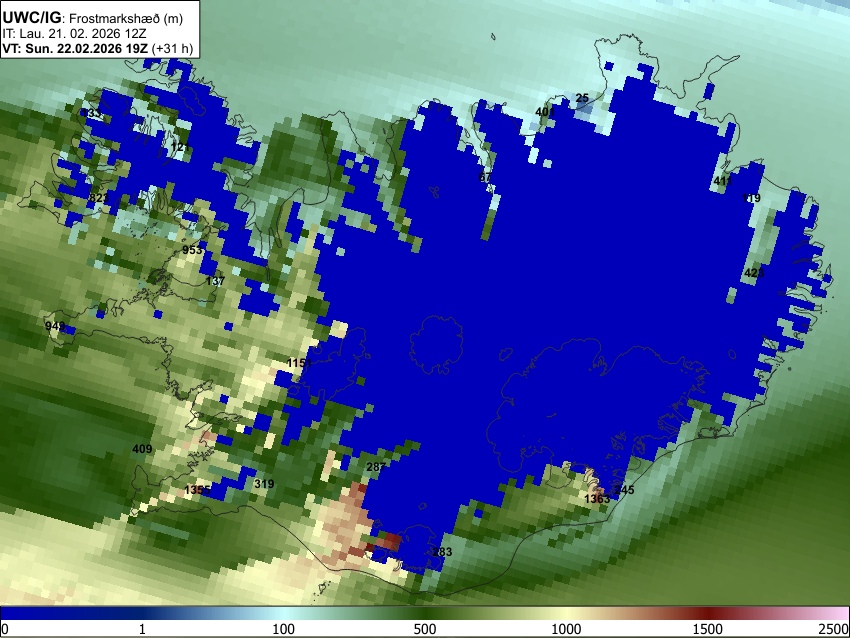Screen dimensions: 850x638
Task: Click the map value label '245'
Action: click(x=624, y=489)
